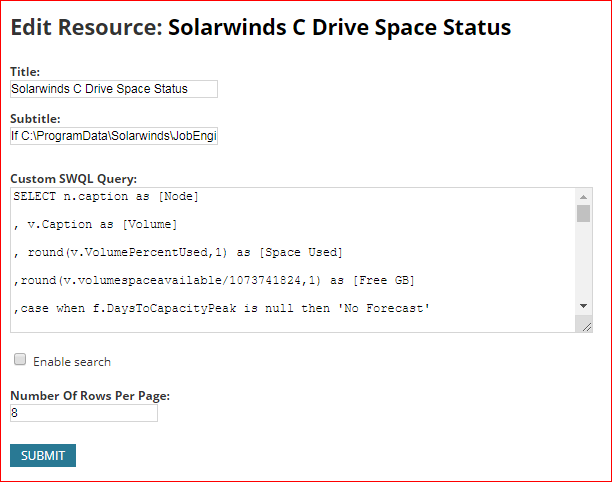Click inside the Custom SWQL Query textarea
Screen dimensions: 612x482
(293, 260)
